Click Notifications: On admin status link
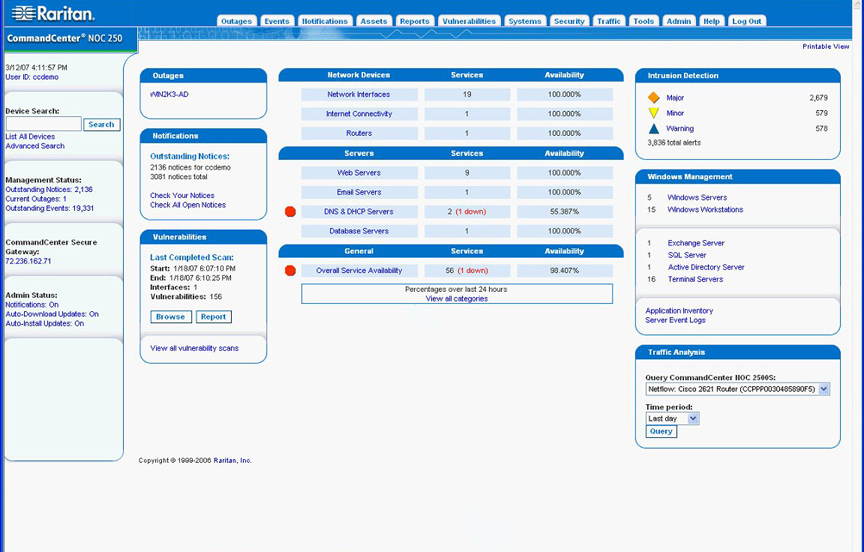The width and height of the screenshot is (864, 552). (32, 305)
